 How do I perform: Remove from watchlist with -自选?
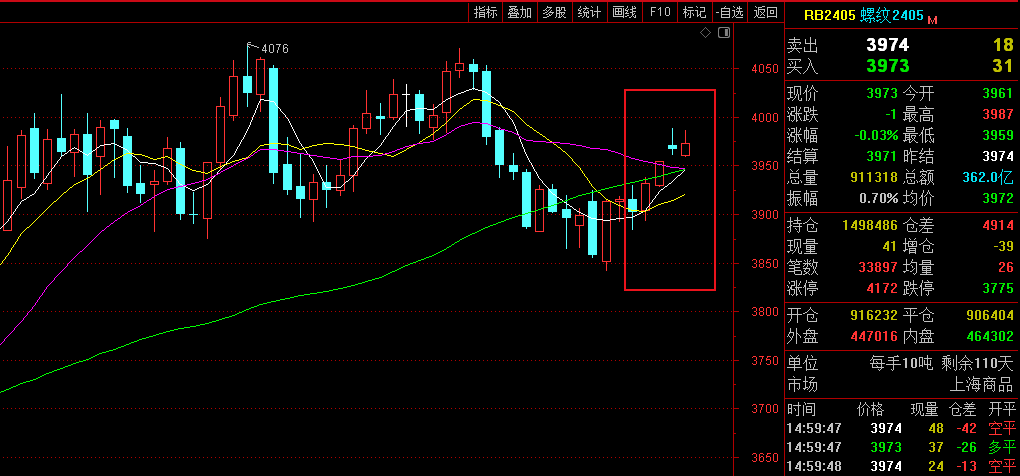(x=729, y=12)
